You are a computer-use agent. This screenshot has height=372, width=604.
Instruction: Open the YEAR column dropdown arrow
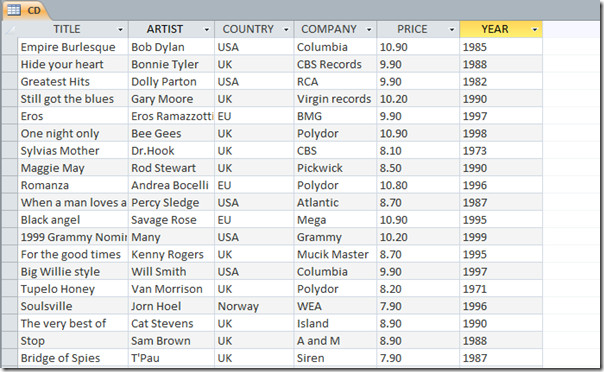(535, 30)
